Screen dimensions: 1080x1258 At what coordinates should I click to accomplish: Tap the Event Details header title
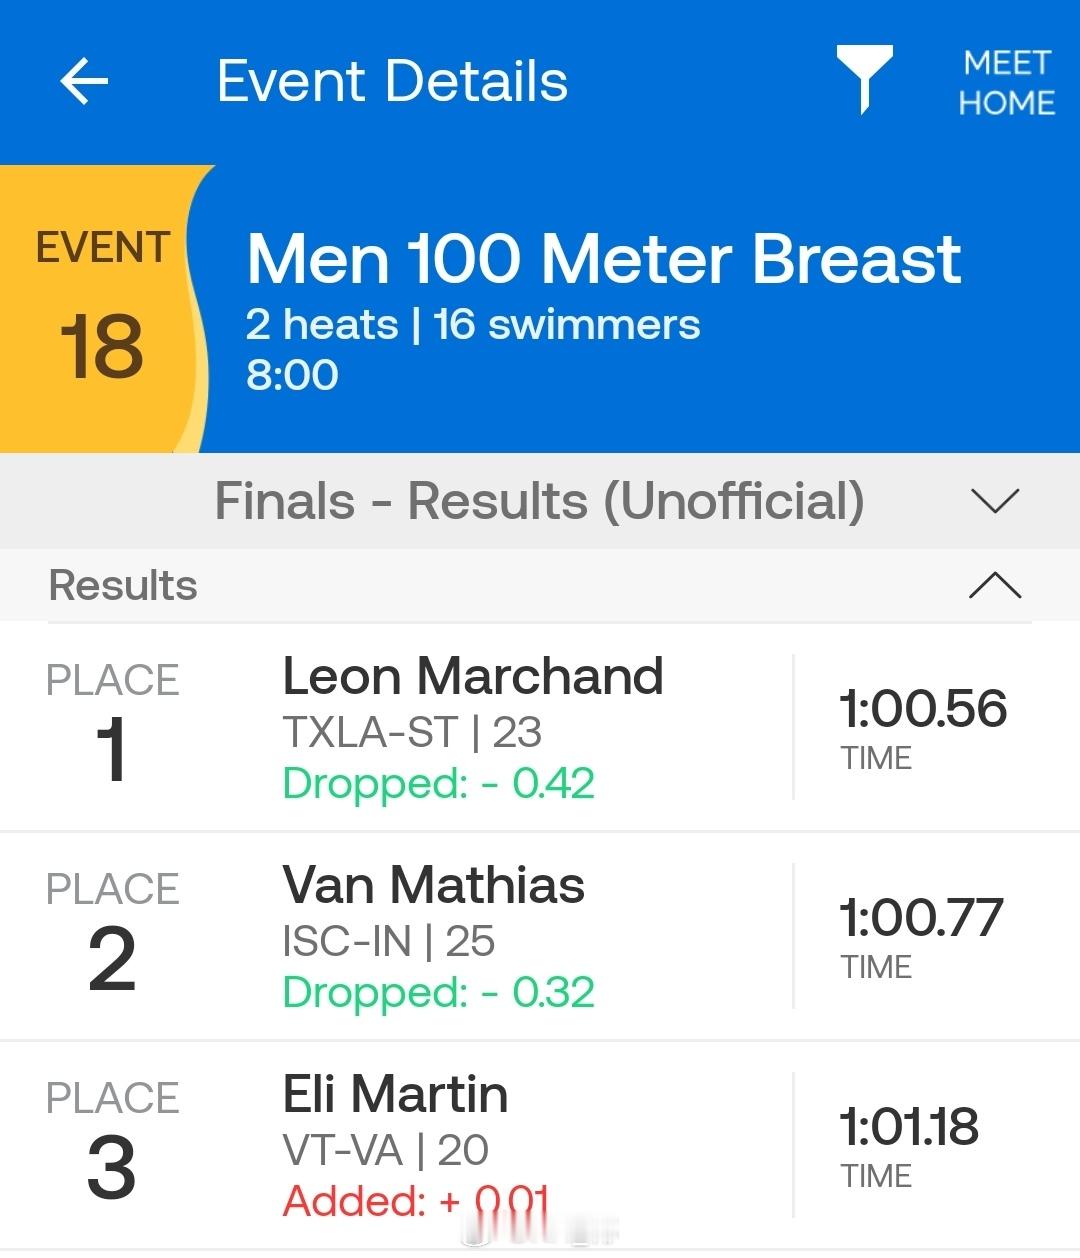392,81
